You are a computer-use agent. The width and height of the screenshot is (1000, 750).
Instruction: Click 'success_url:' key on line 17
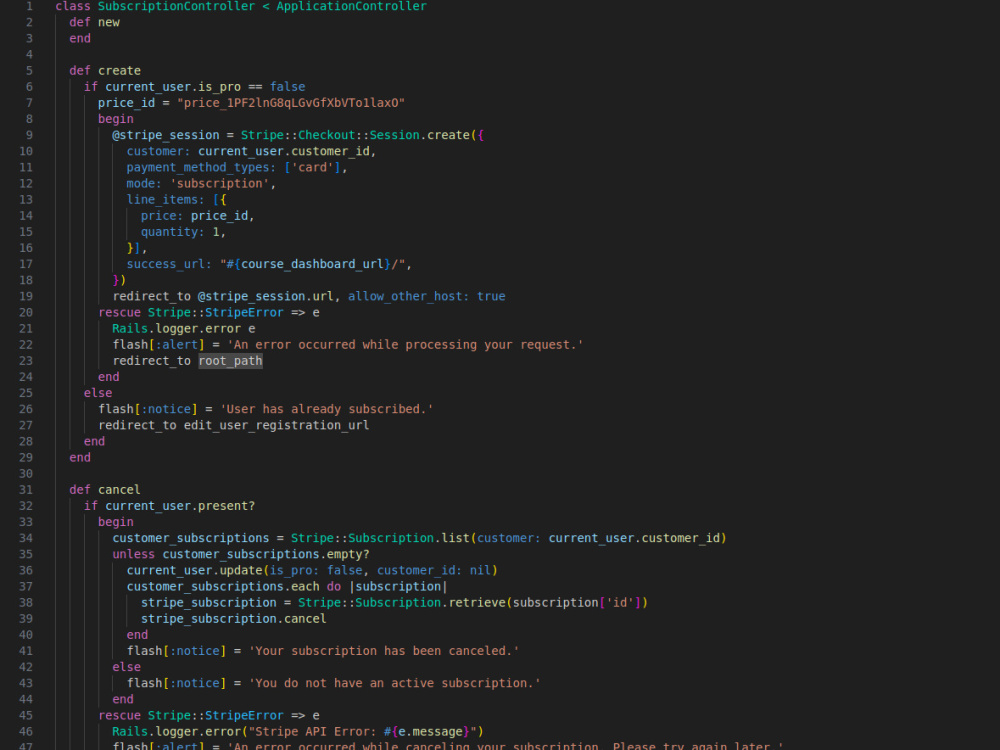click(x=169, y=264)
